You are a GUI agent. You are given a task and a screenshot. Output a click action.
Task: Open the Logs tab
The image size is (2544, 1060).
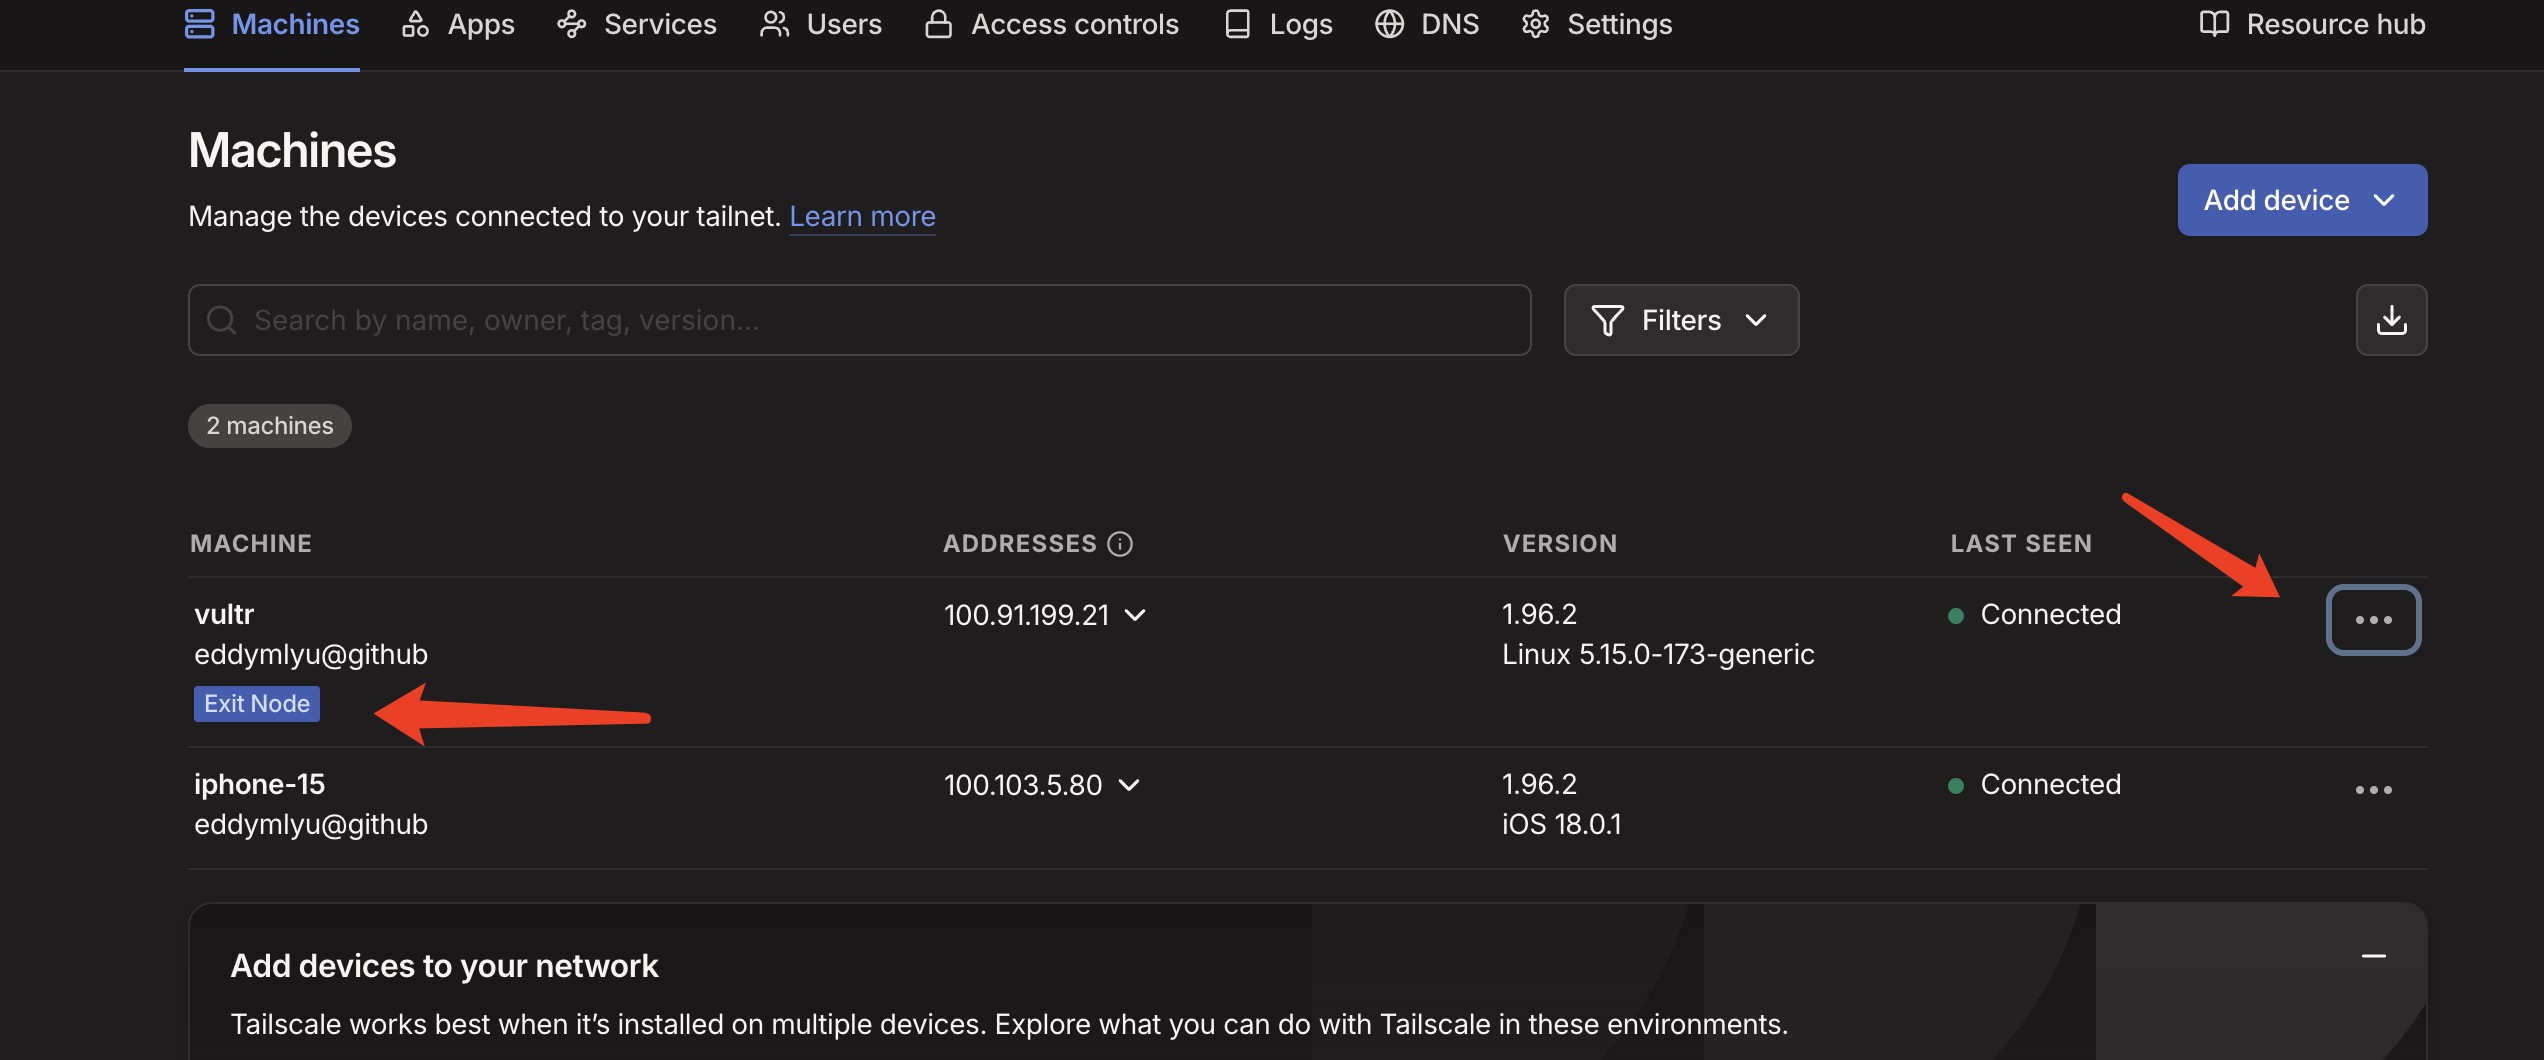(x=1279, y=24)
